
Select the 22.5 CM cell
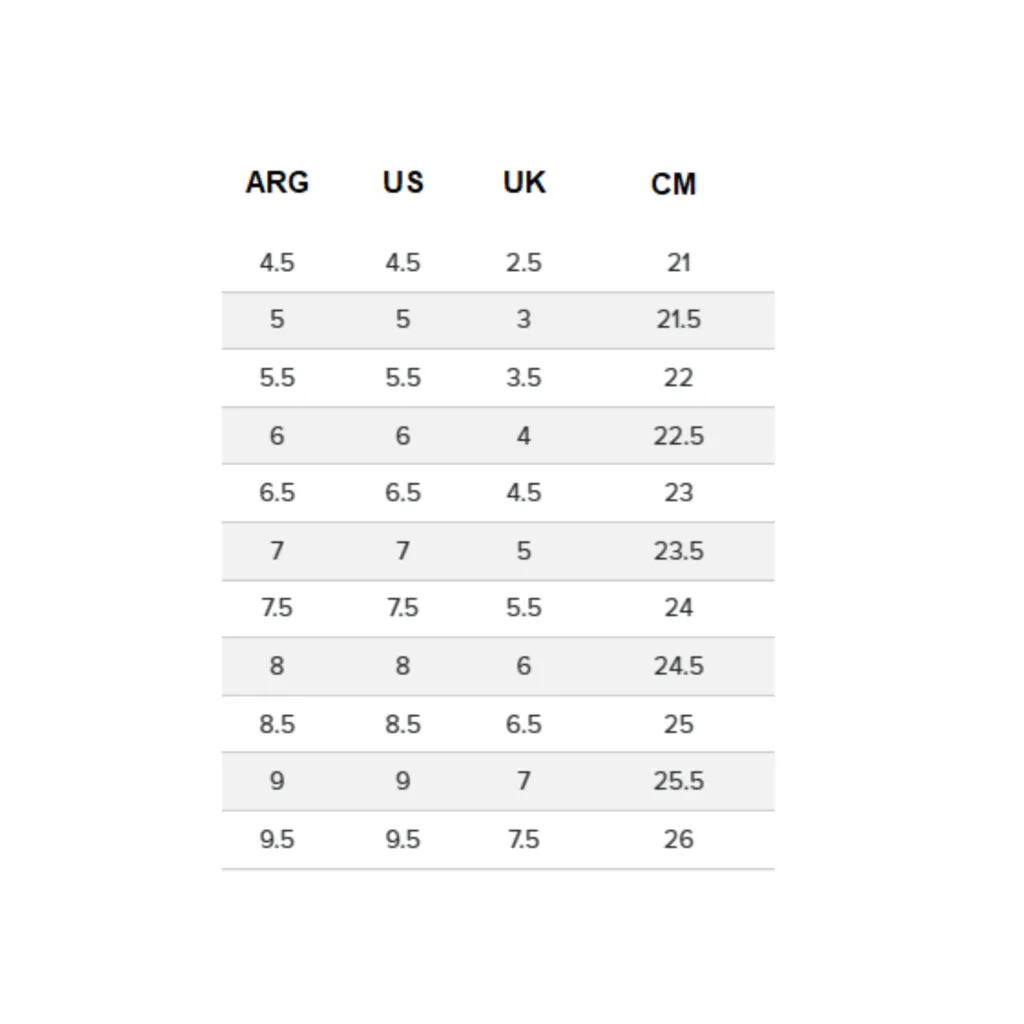coord(679,436)
